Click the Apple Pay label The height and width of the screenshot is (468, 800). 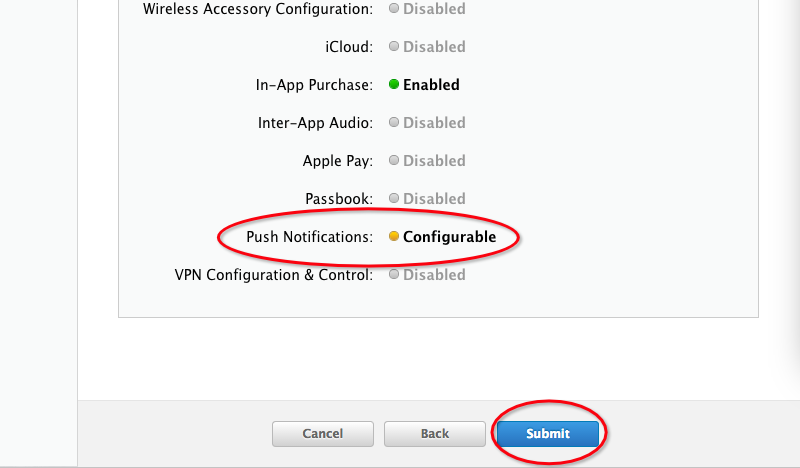point(338,161)
